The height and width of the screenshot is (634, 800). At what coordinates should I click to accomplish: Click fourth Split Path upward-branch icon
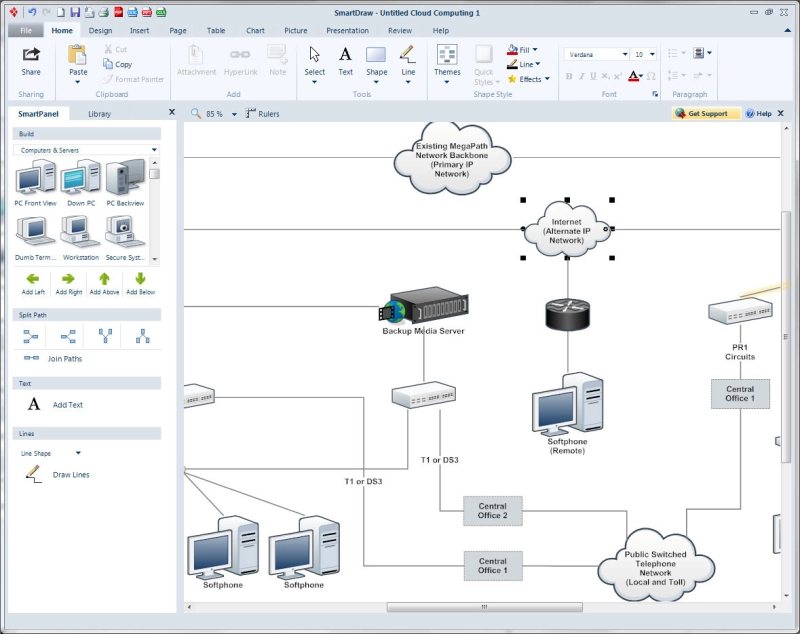[143, 336]
